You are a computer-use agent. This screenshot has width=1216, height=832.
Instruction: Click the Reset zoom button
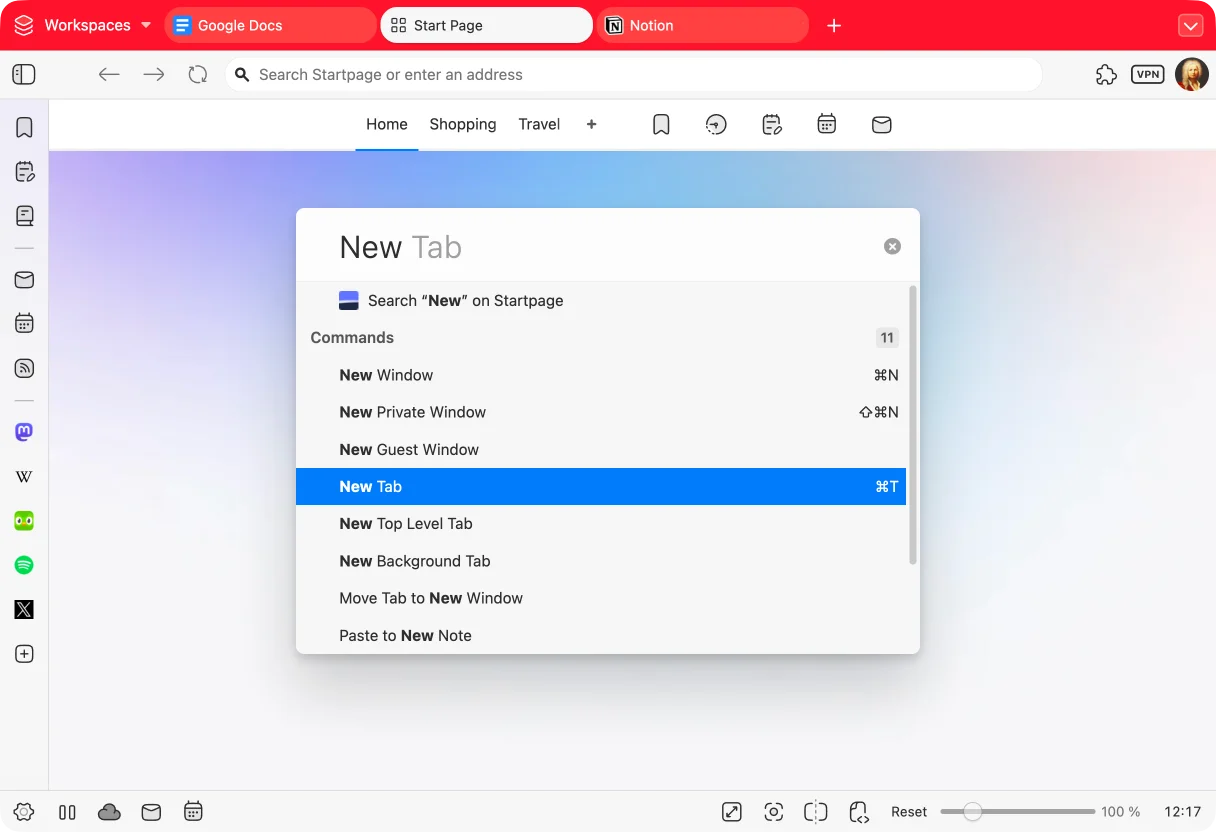click(x=909, y=812)
